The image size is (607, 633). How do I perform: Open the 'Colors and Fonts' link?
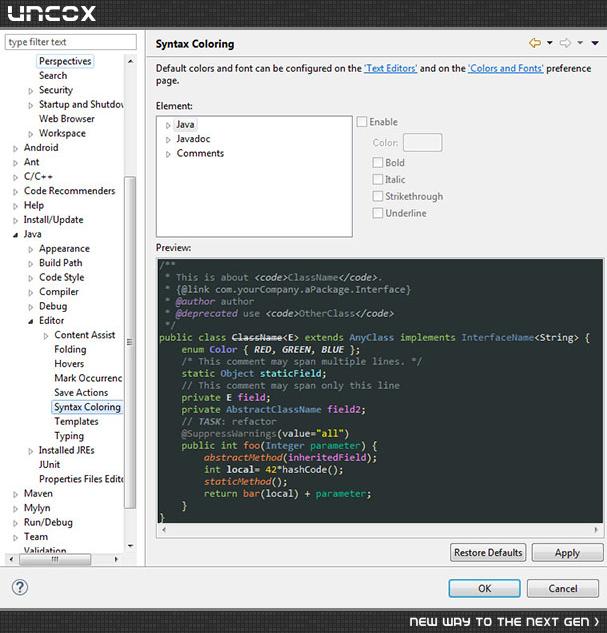506,68
